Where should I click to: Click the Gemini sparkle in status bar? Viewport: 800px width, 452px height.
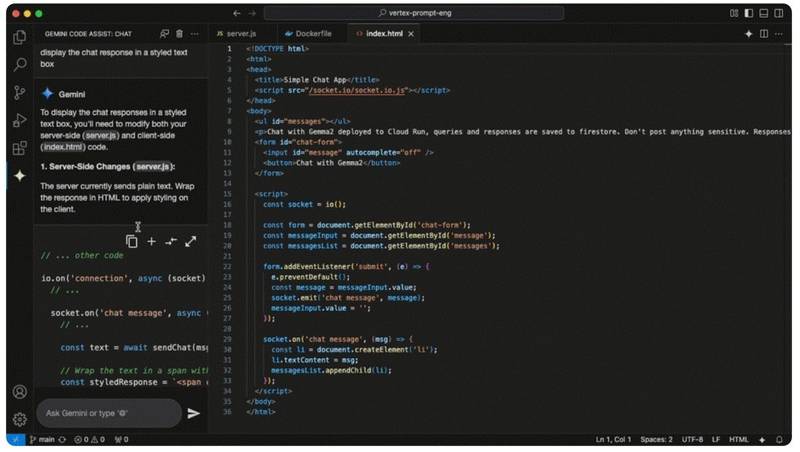click(x=762, y=440)
